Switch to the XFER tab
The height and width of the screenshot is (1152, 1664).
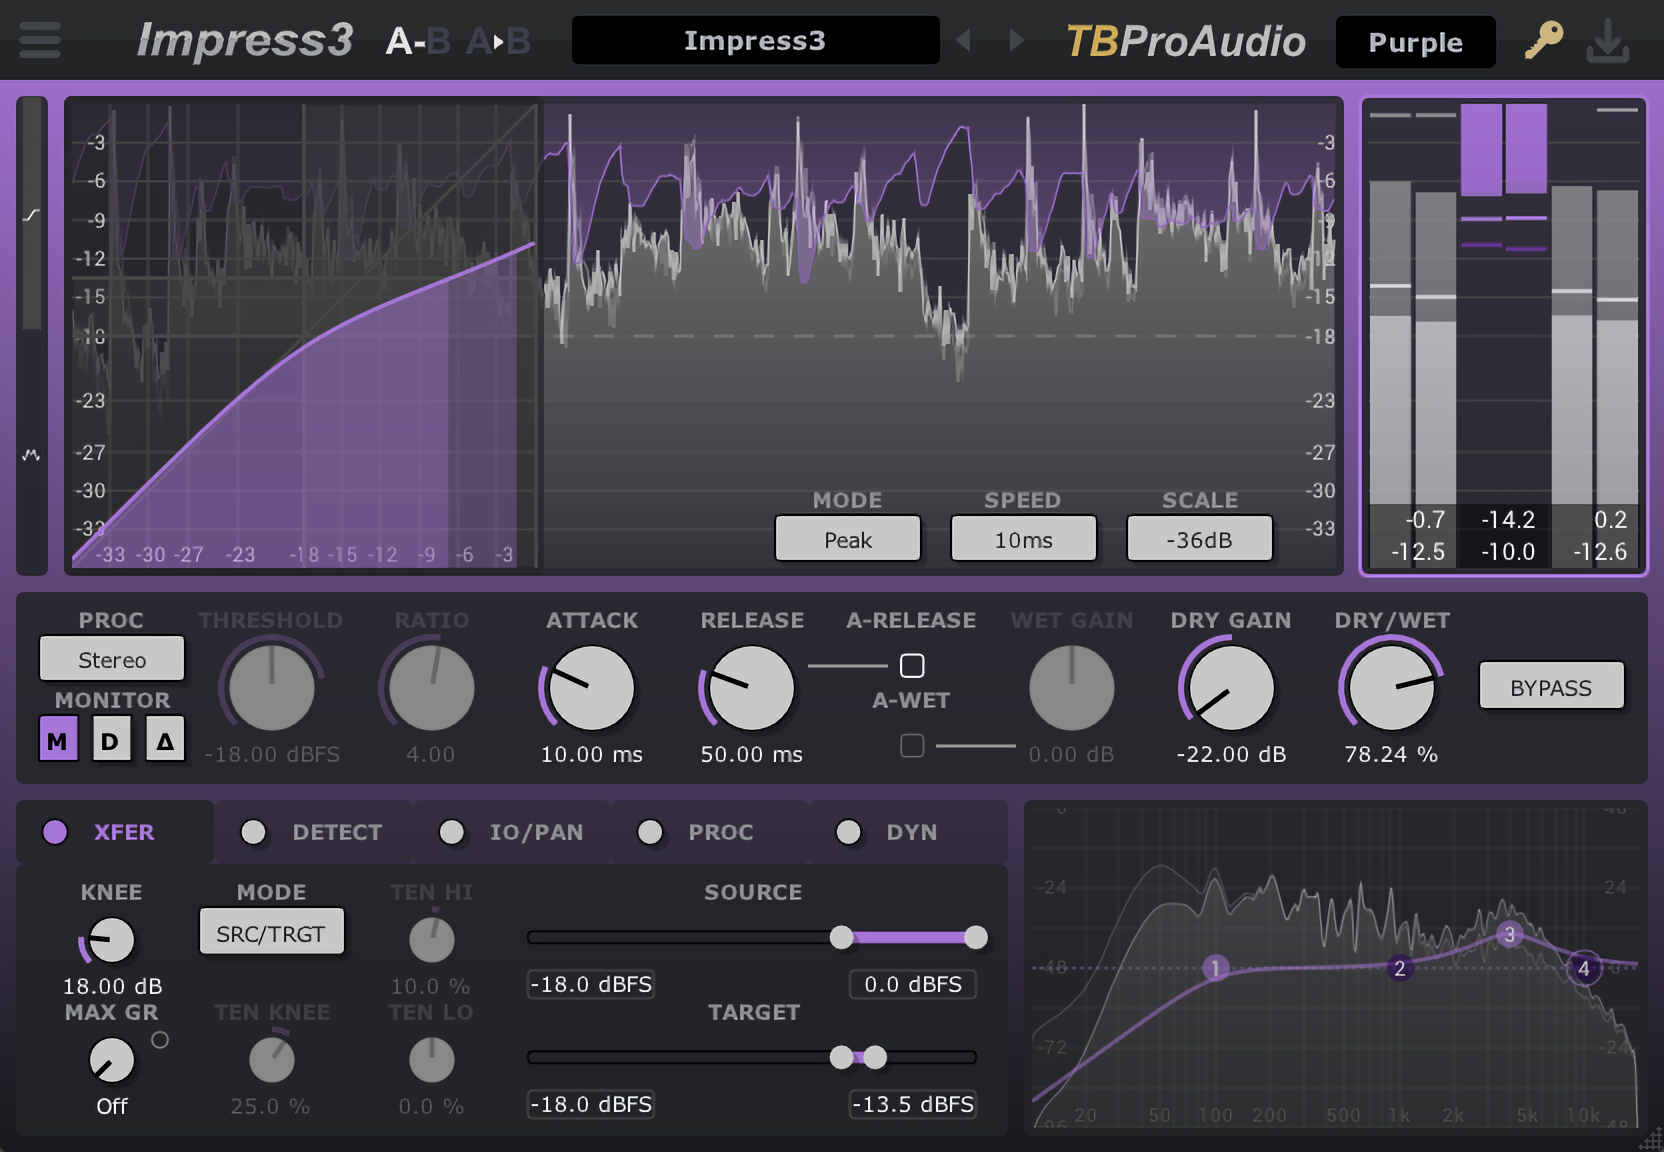pyautogui.click(x=115, y=832)
